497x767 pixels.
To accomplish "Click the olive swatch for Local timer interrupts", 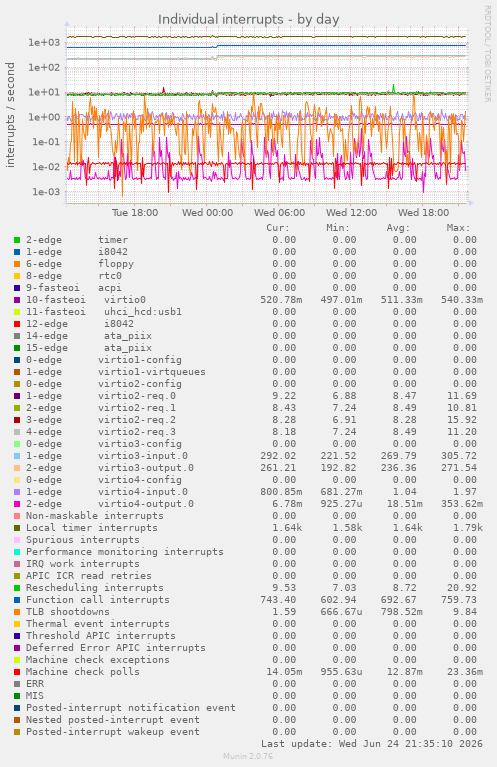I will pyautogui.click(x=17, y=528).
